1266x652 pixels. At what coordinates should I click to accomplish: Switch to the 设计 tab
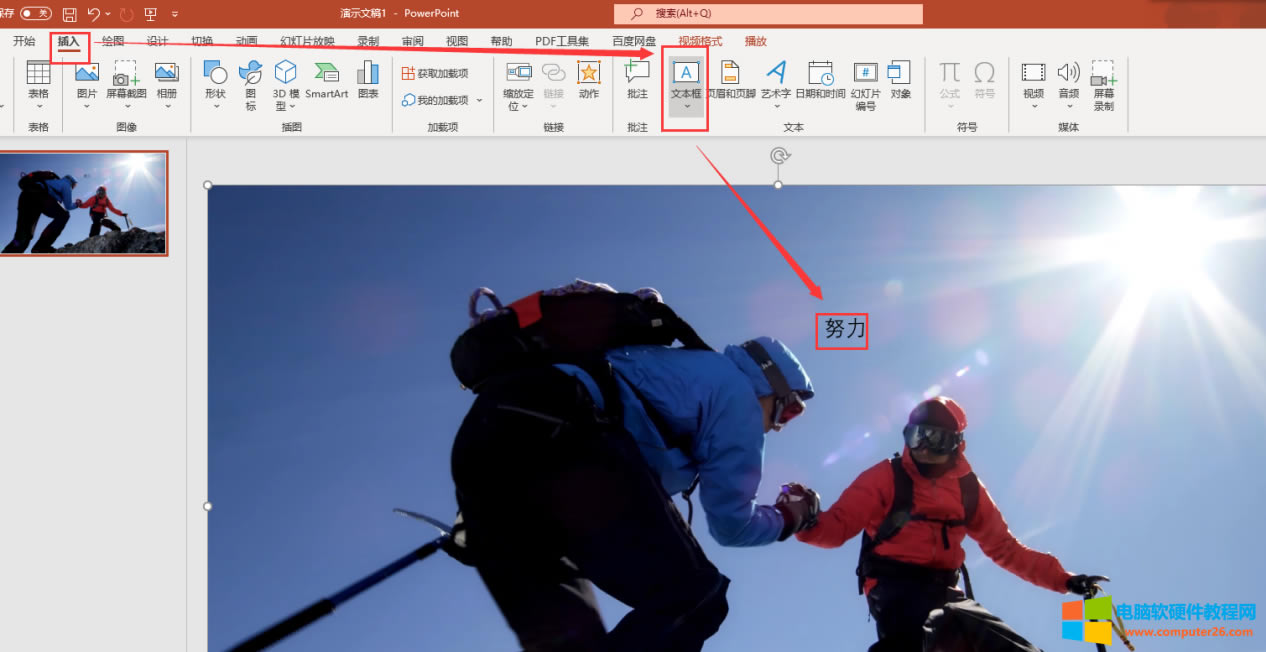click(x=157, y=42)
